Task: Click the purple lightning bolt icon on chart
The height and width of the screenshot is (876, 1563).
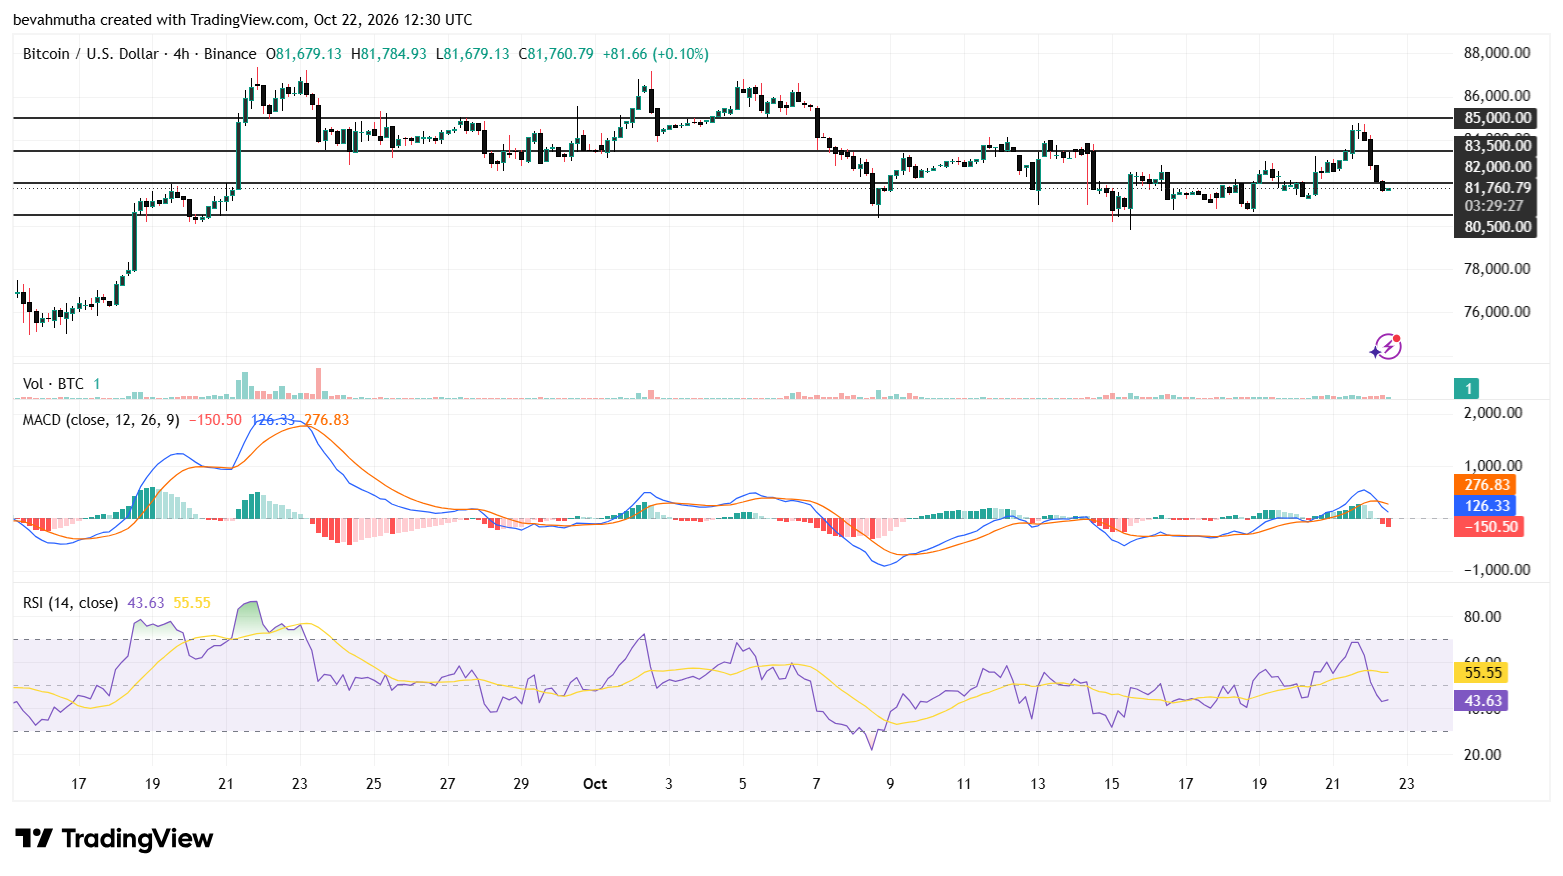Action: [1386, 347]
